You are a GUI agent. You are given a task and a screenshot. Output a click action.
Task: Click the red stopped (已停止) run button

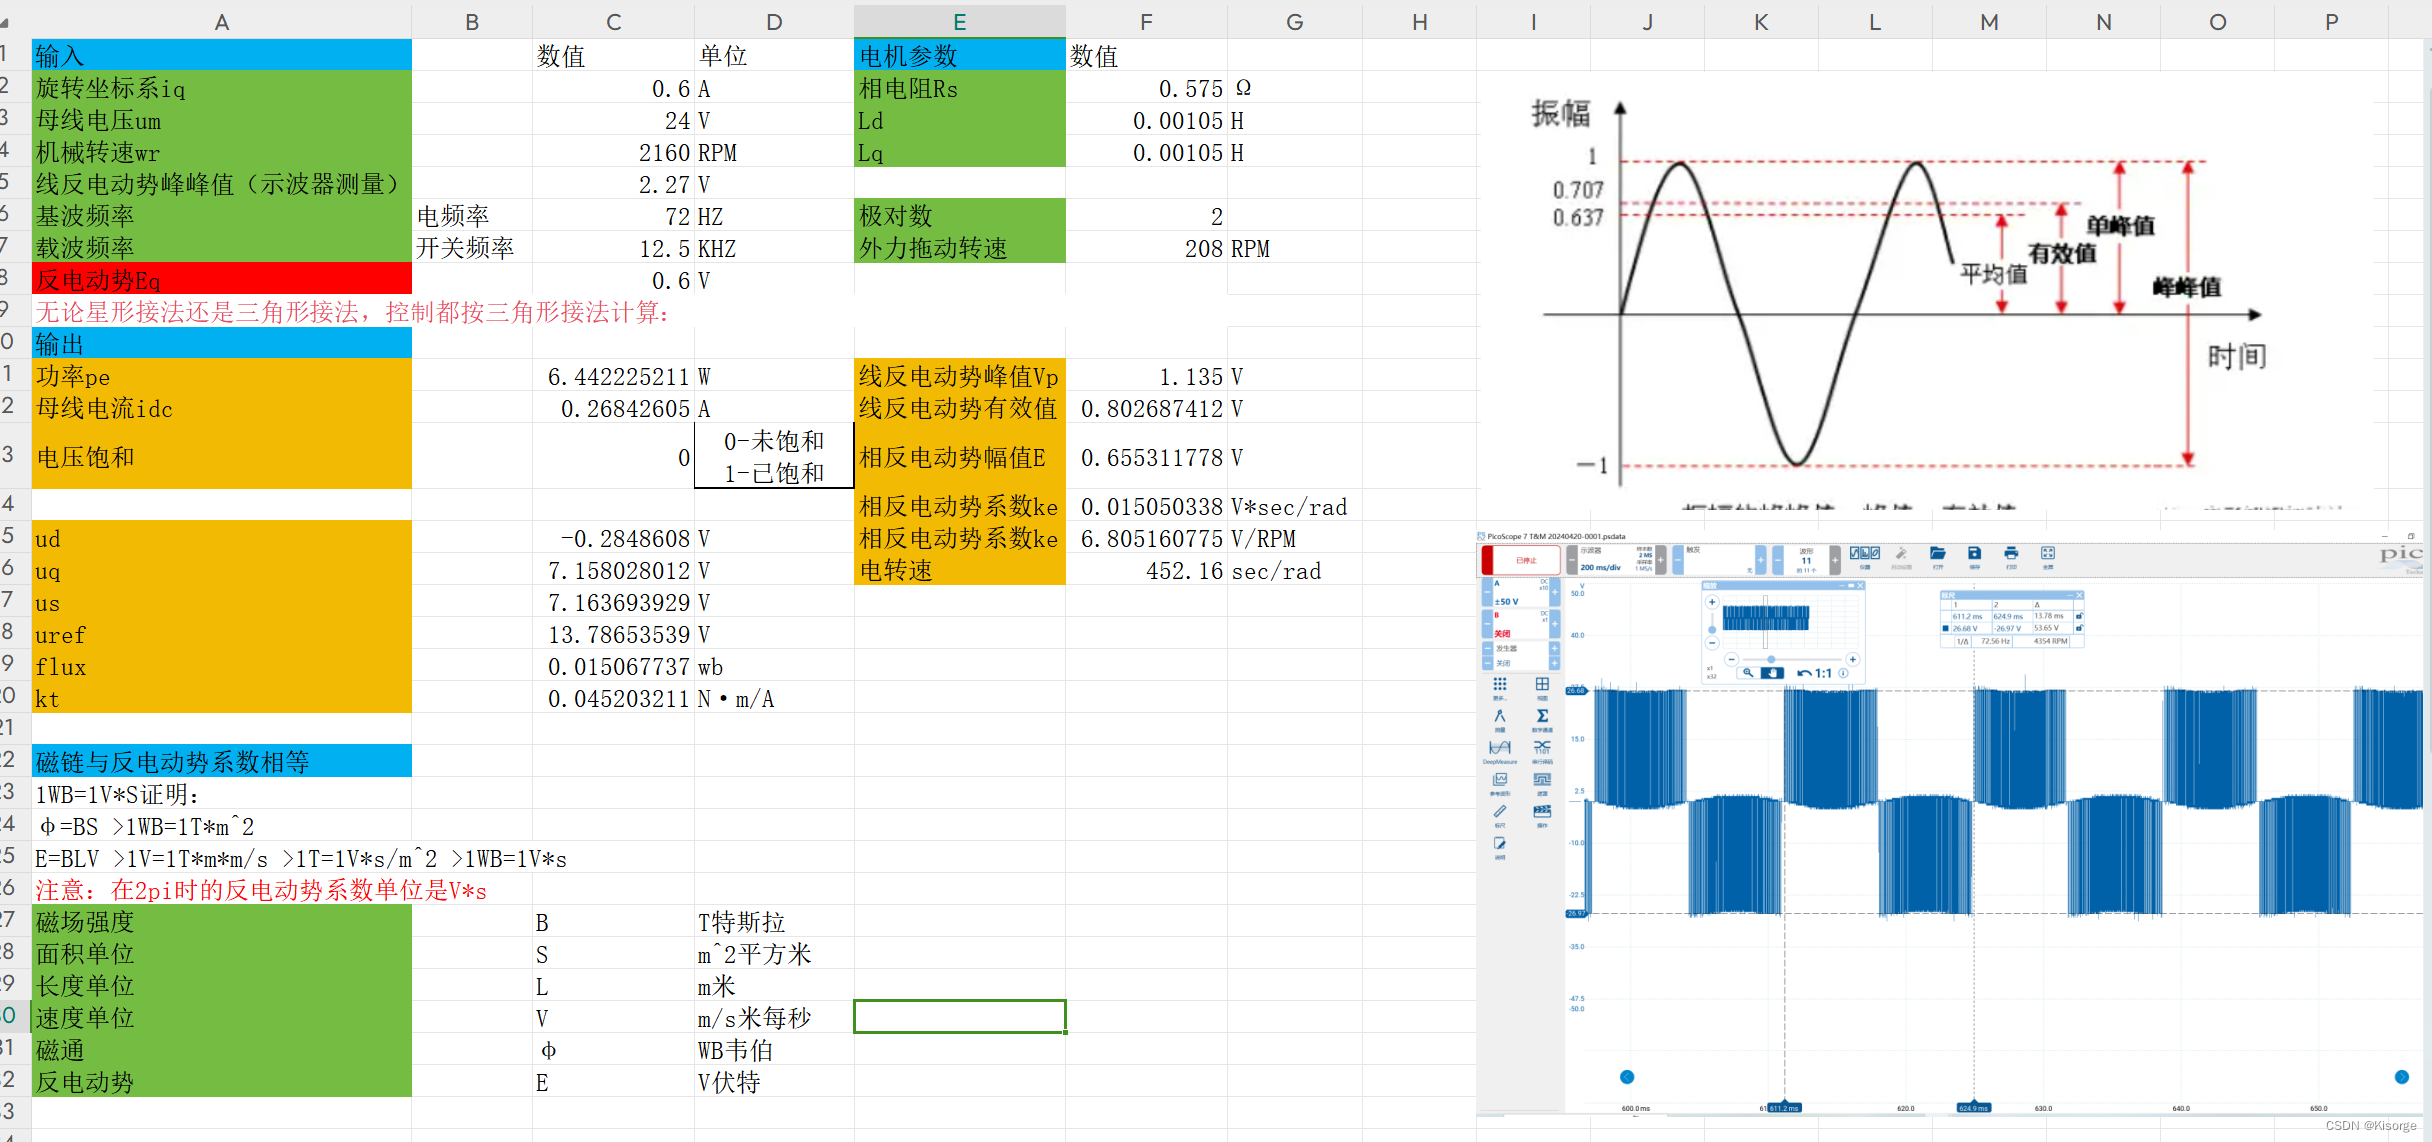coord(1521,560)
